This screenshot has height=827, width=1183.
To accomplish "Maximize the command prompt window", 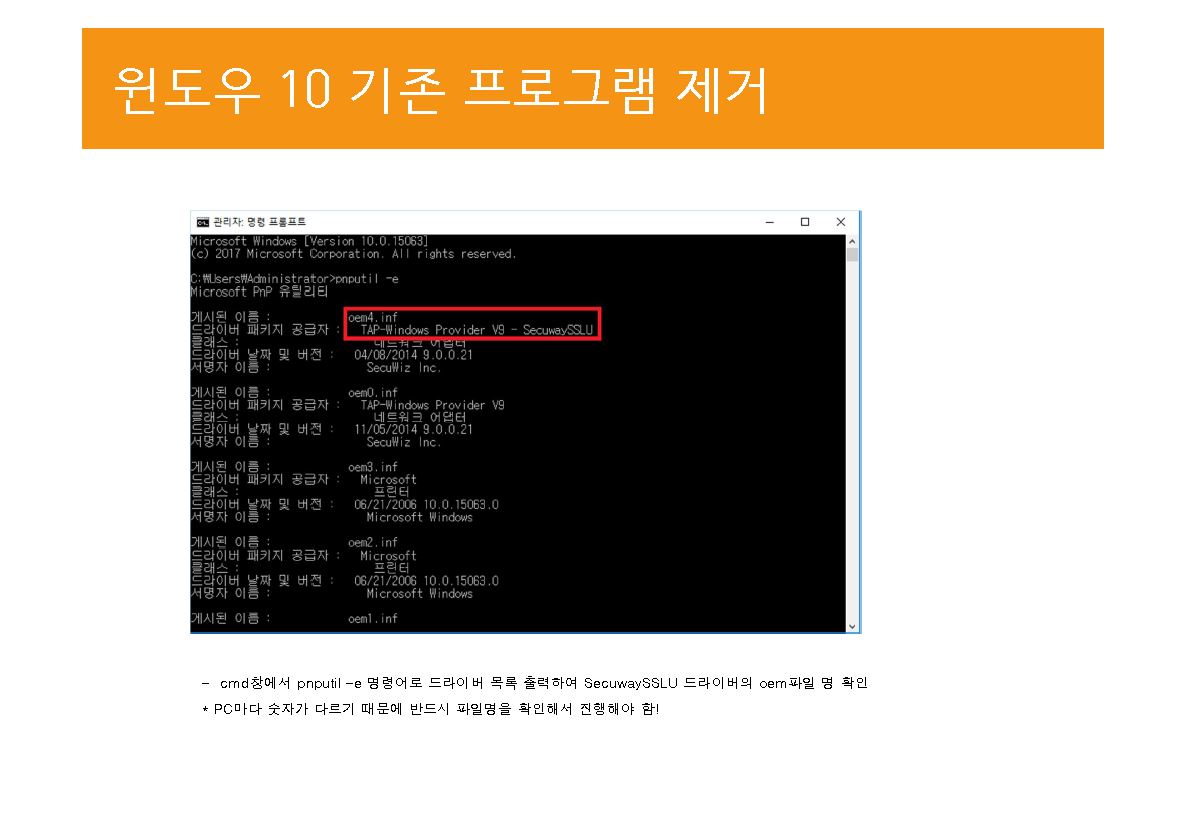I will tap(805, 222).
